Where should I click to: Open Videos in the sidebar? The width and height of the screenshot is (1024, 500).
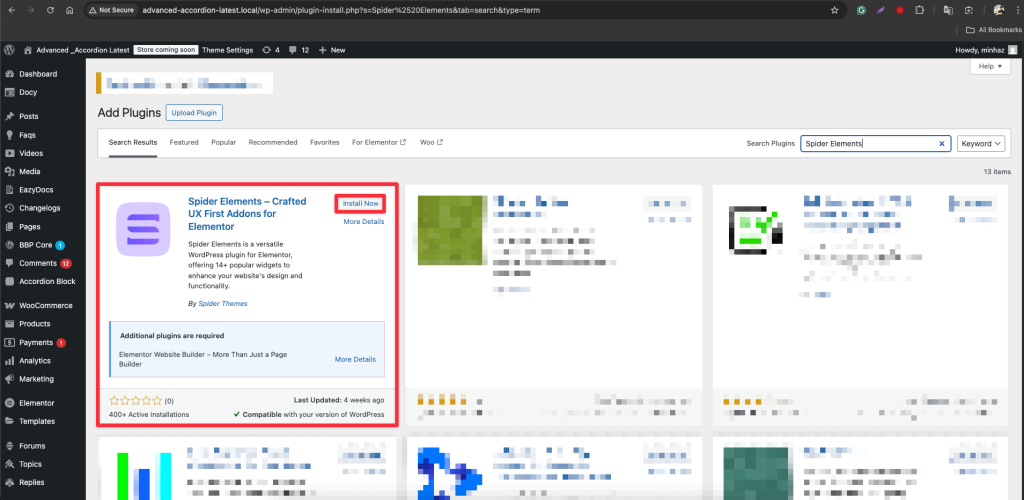tap(31, 153)
